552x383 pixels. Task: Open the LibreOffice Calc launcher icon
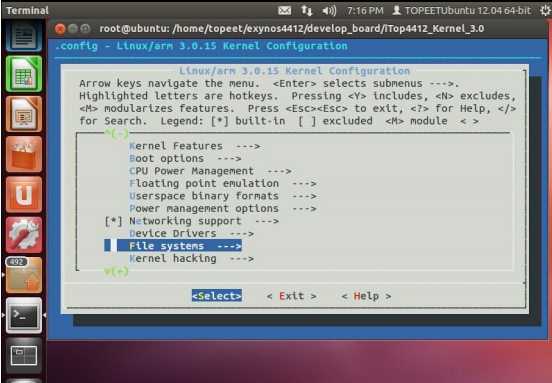[x=24, y=74]
